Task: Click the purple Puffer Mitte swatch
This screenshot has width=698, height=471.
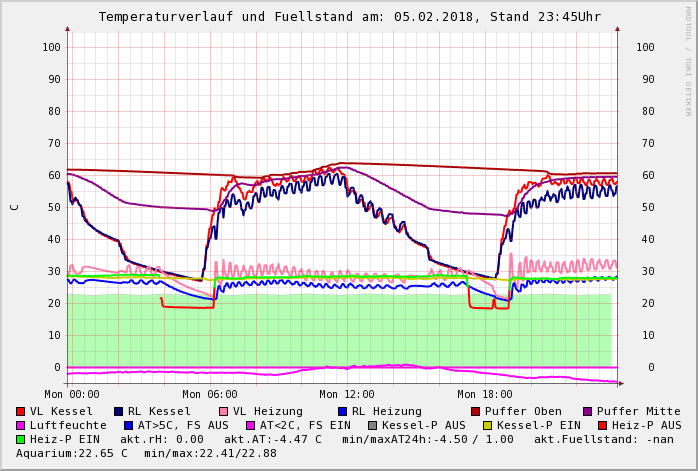Action: pyautogui.click(x=588, y=411)
